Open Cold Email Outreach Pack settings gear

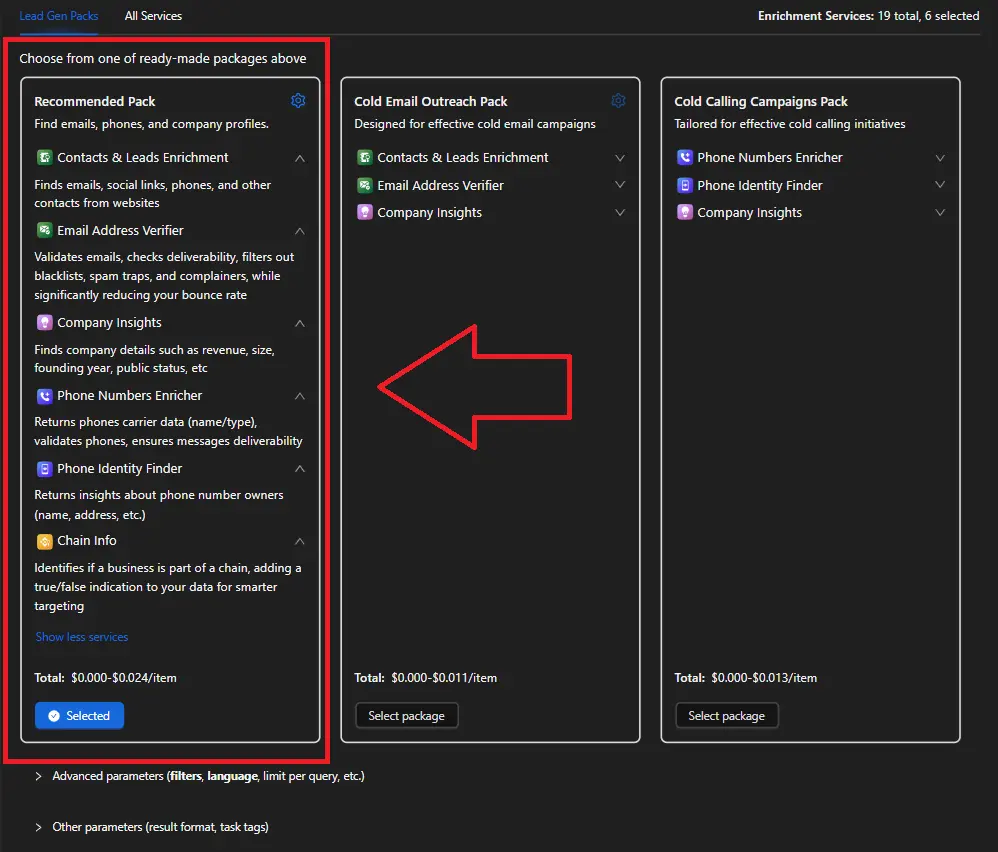pos(618,101)
